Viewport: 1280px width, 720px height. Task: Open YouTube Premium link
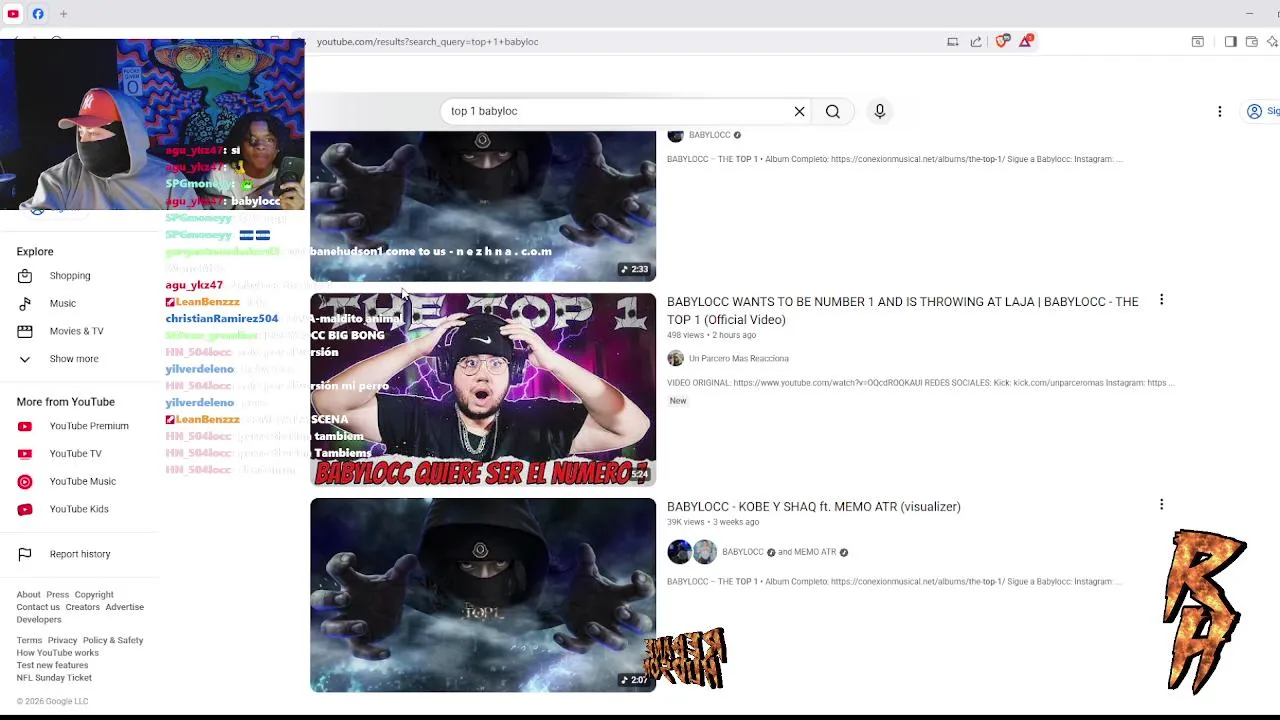point(89,426)
